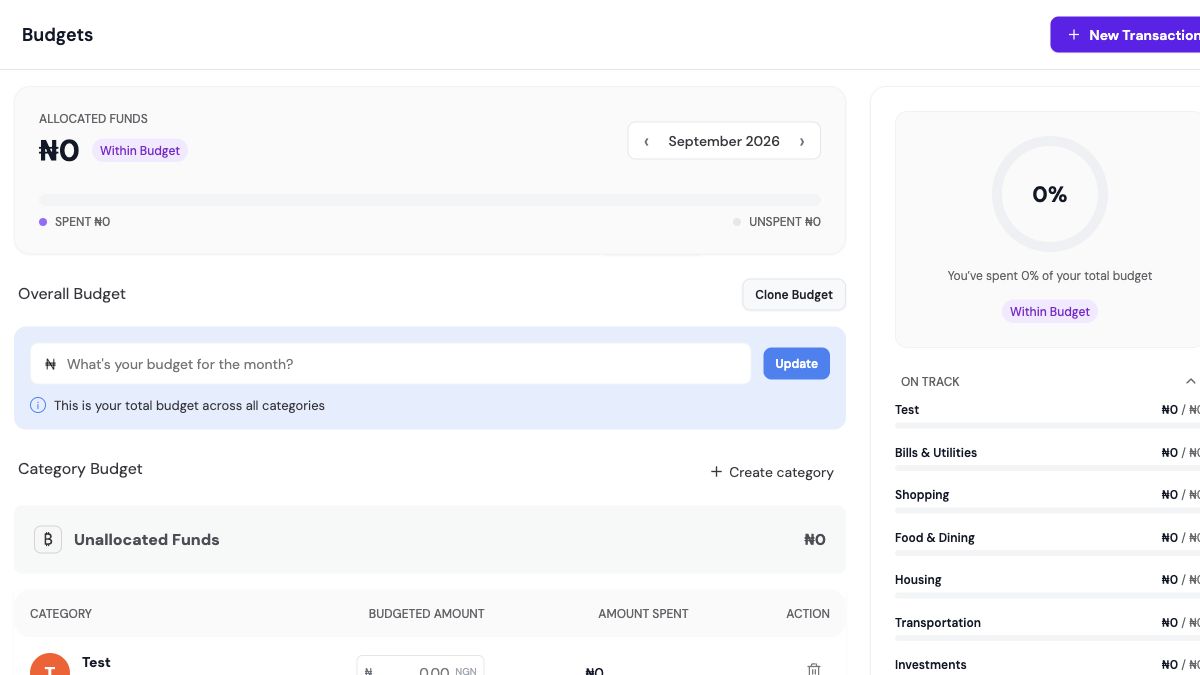Viewport: 1200px width, 675px height.
Task: Click the CATEGORY column header
Action: coord(61,614)
